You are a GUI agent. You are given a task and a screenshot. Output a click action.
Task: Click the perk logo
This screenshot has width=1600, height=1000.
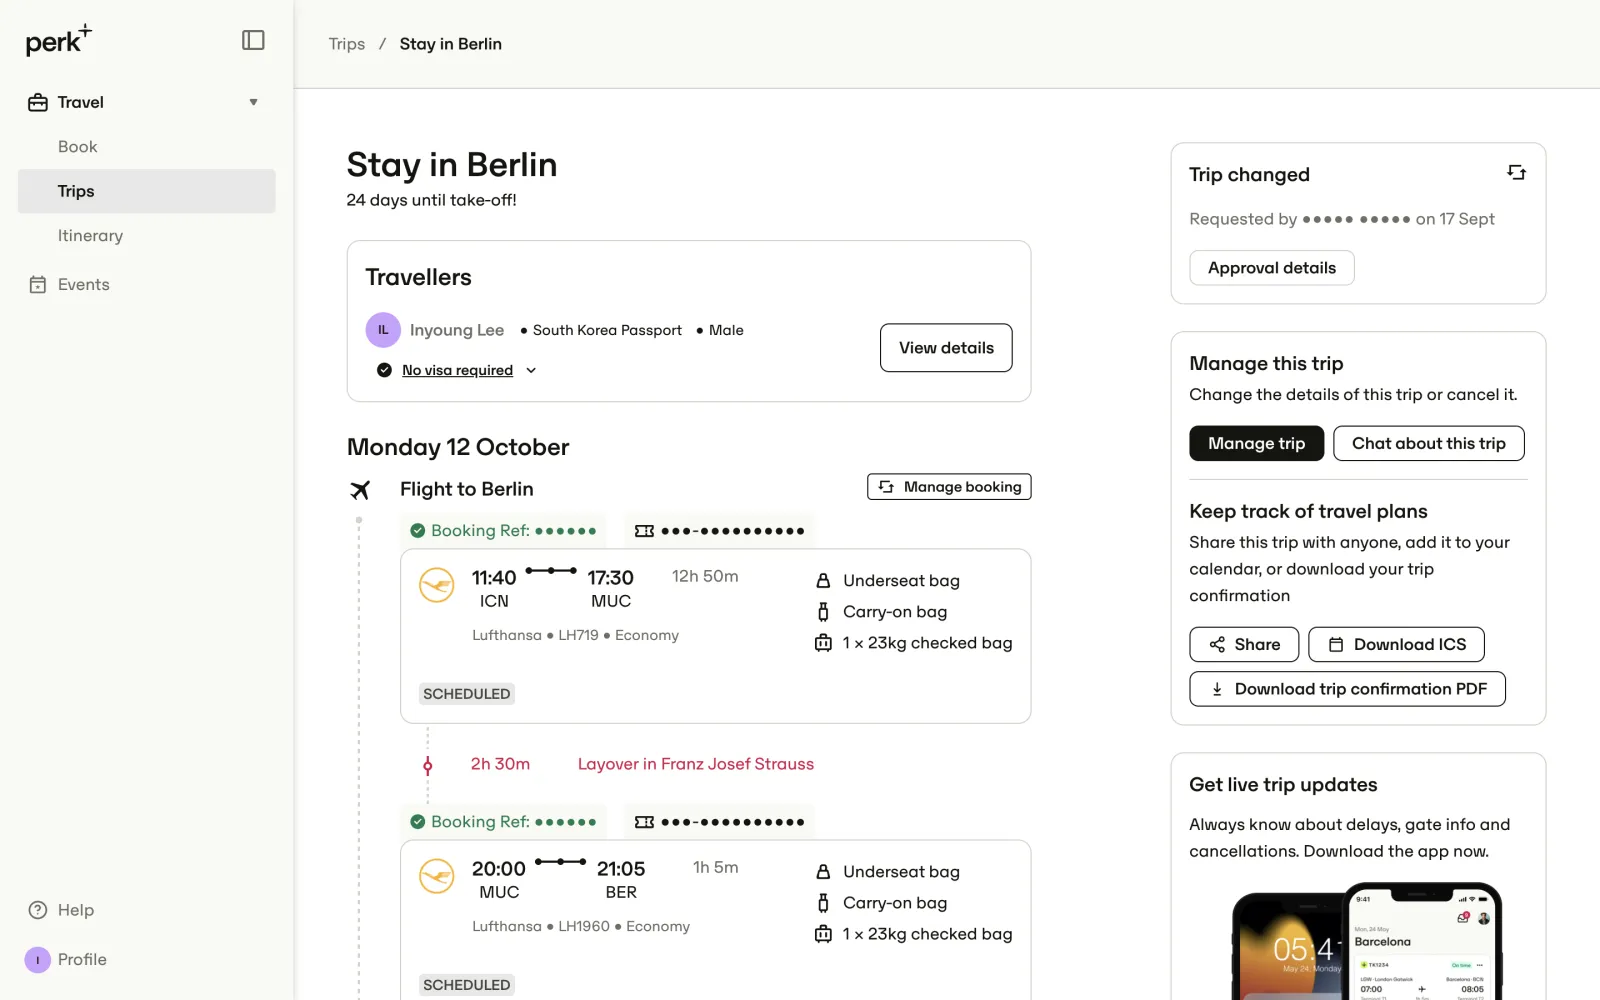58,40
